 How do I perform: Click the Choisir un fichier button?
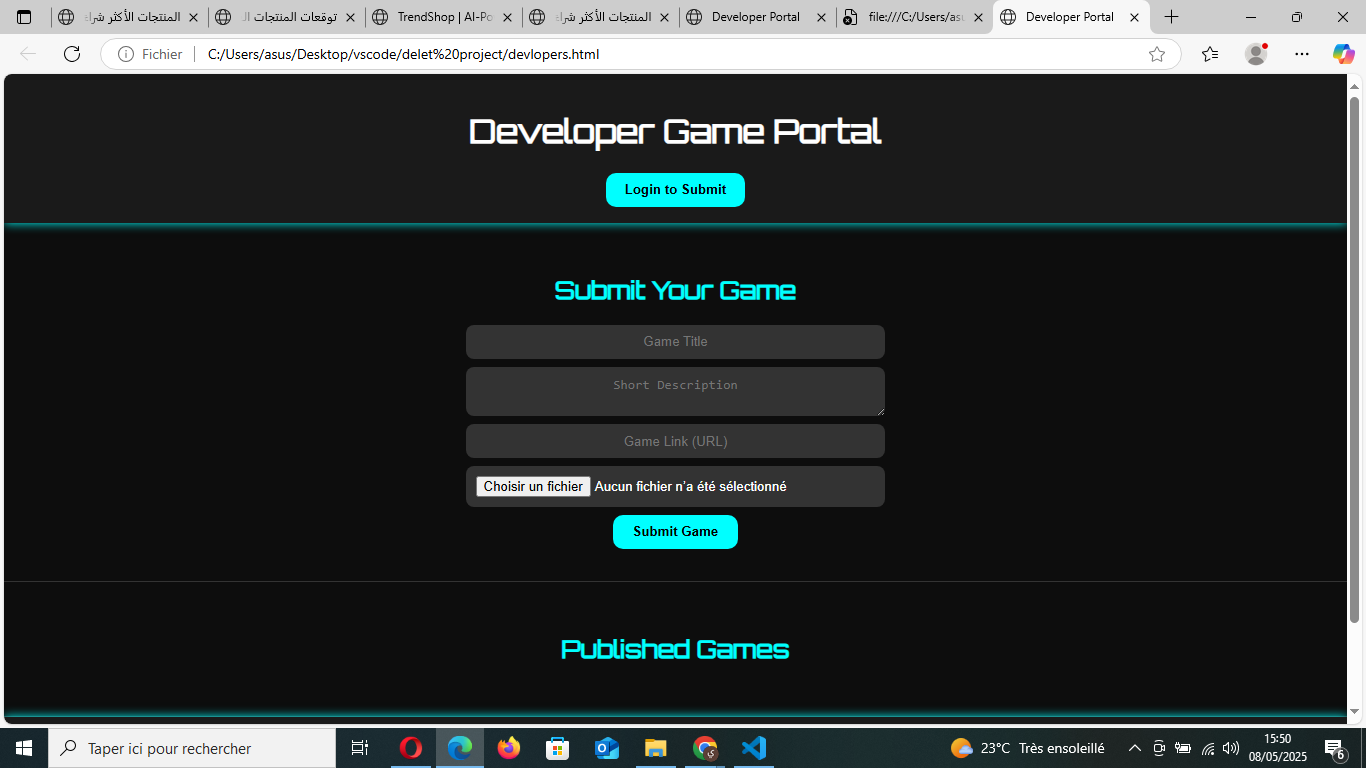tap(533, 487)
